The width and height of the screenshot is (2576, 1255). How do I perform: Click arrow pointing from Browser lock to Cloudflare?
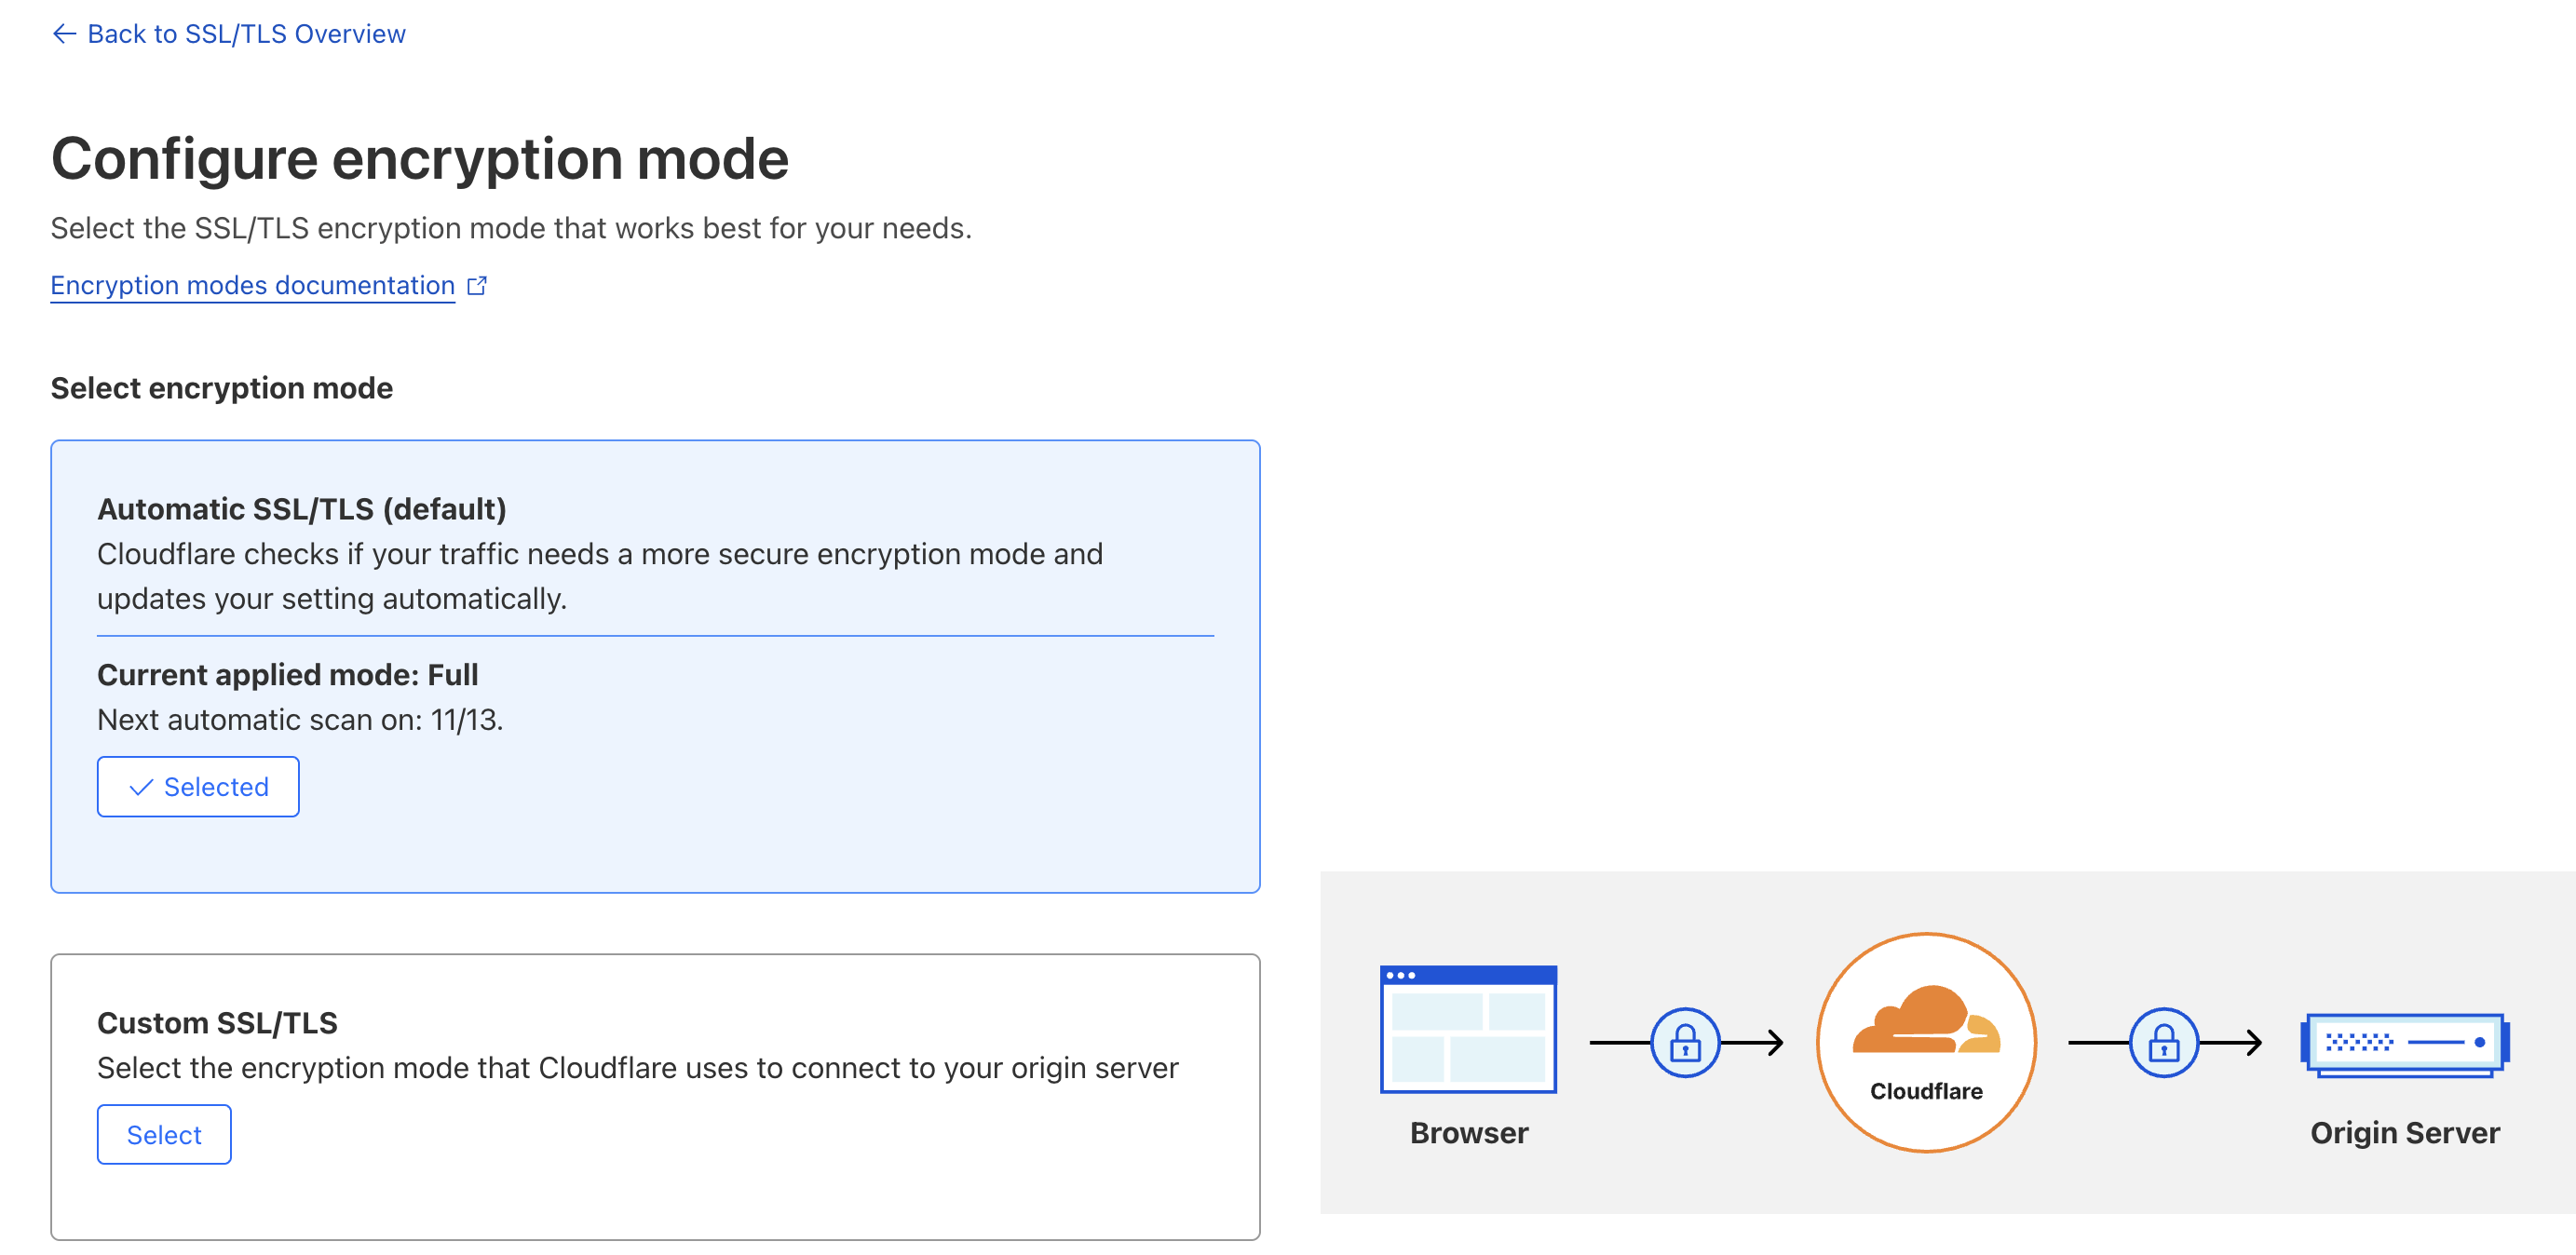pyautogui.click(x=1753, y=1043)
